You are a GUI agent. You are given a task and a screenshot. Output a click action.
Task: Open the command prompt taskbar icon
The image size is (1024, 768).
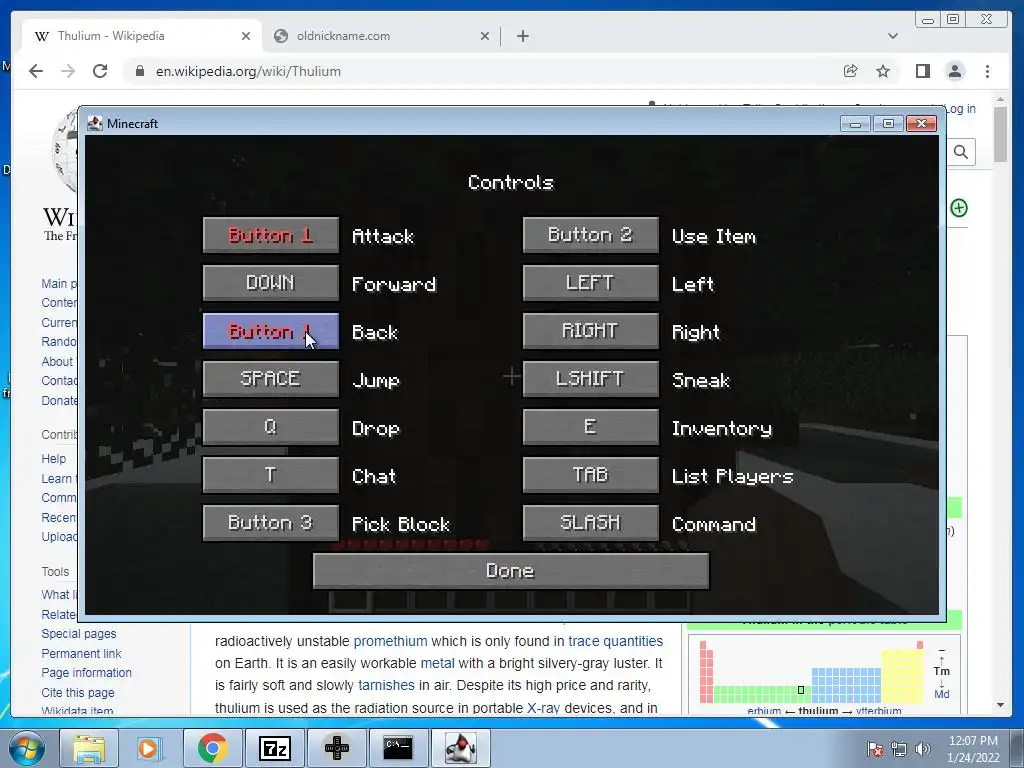(398, 748)
